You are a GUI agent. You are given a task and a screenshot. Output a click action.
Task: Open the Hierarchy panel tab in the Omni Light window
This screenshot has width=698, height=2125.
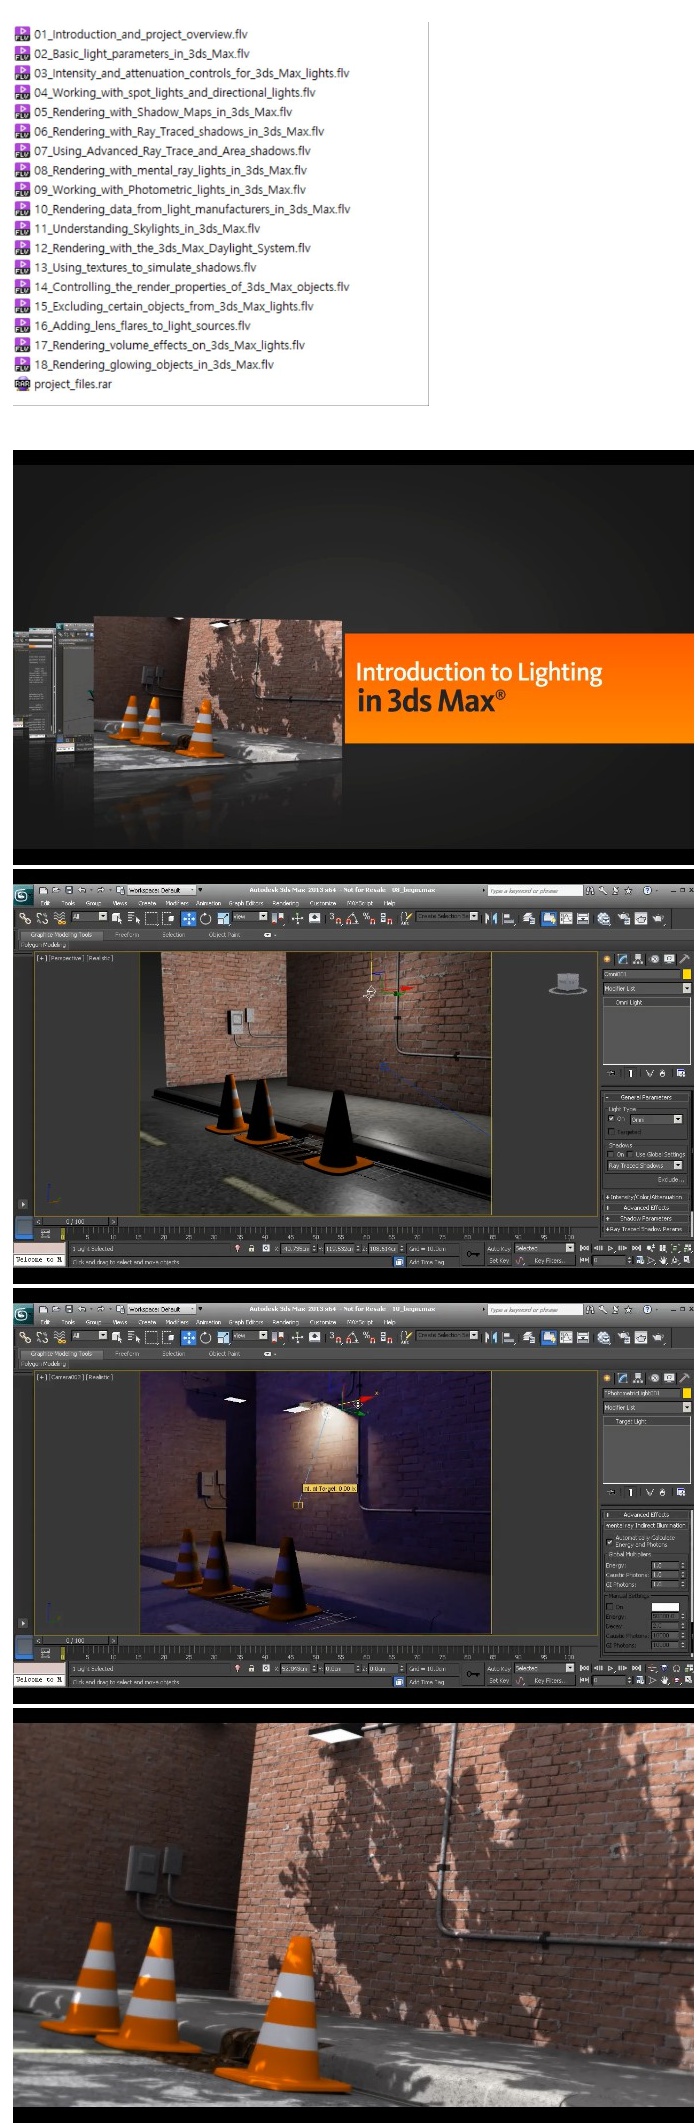click(637, 959)
